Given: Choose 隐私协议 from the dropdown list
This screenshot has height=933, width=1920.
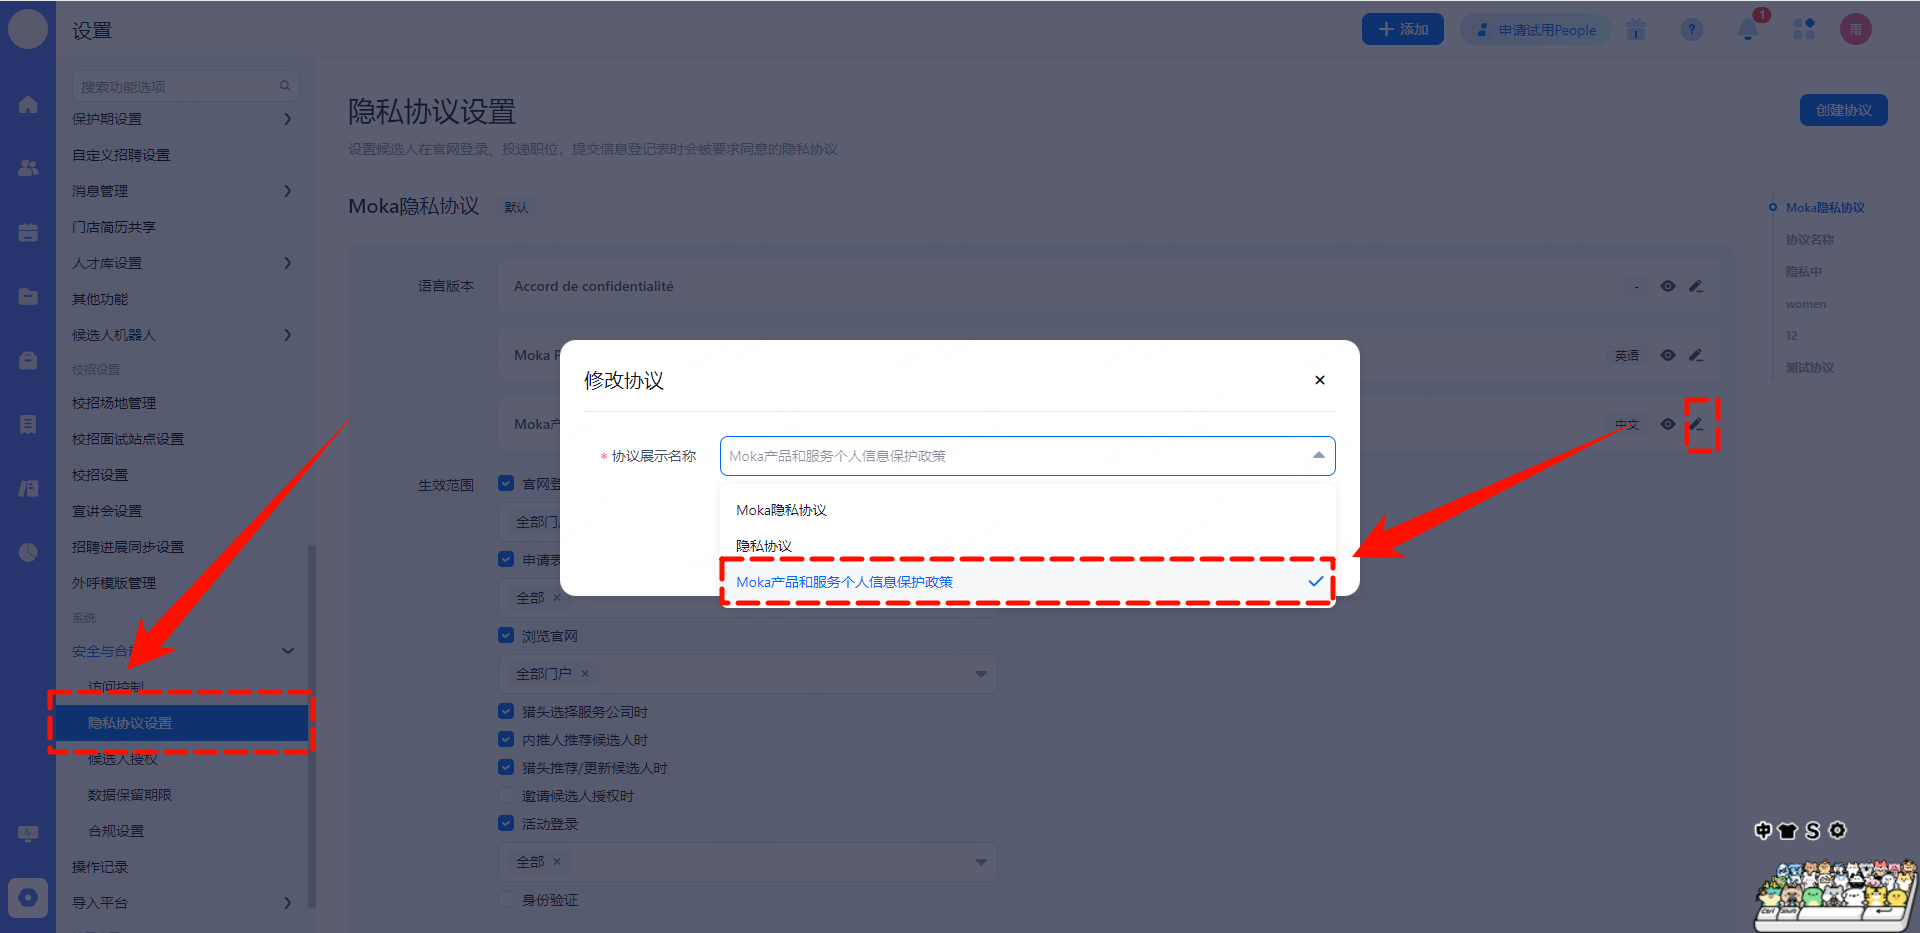Looking at the screenshot, I should click(1028, 546).
